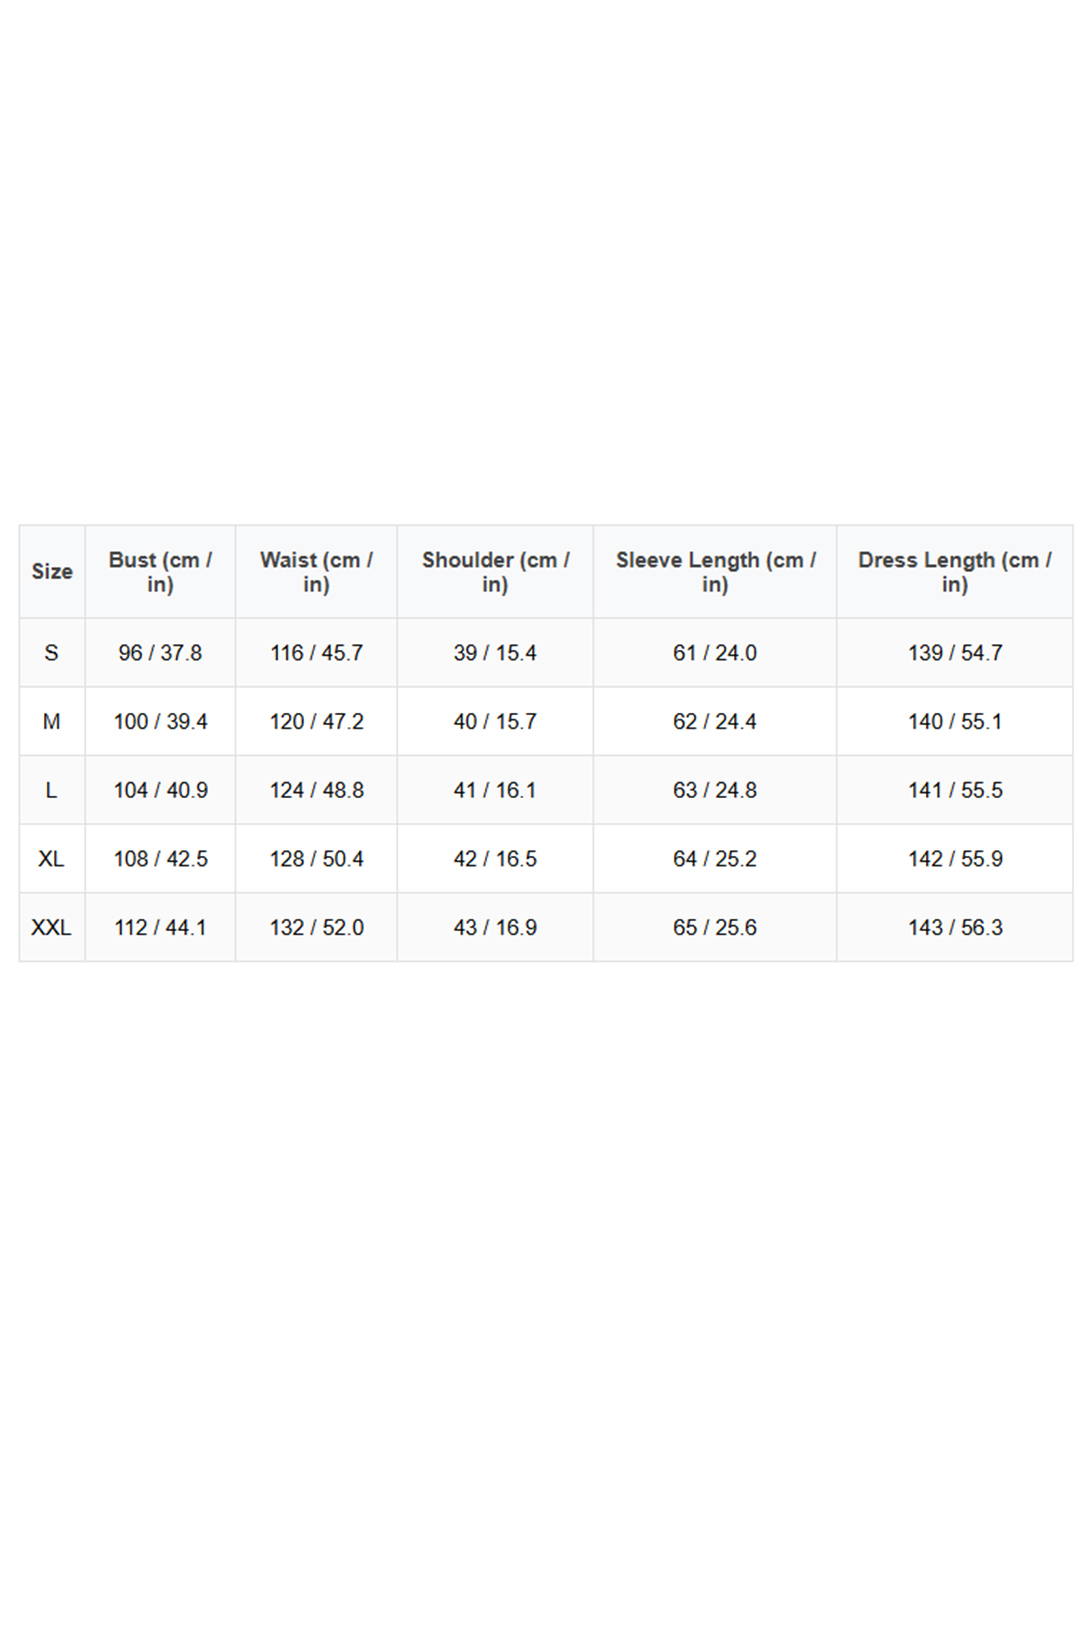This screenshot has width=1088, height=1632.
Task: Select the Sleeve Length column header
Action: (x=715, y=572)
